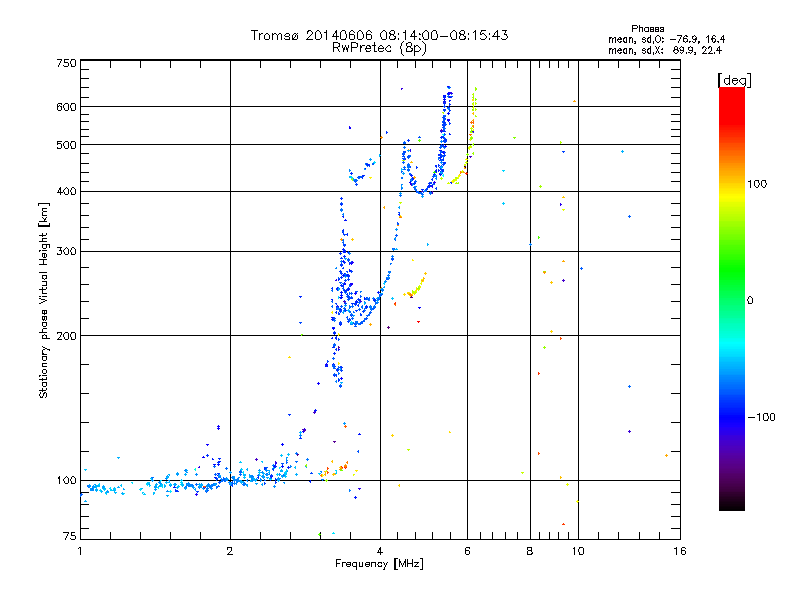Click the 'Frequency [MHz]' axis label
The image size is (800, 600).
(379, 564)
